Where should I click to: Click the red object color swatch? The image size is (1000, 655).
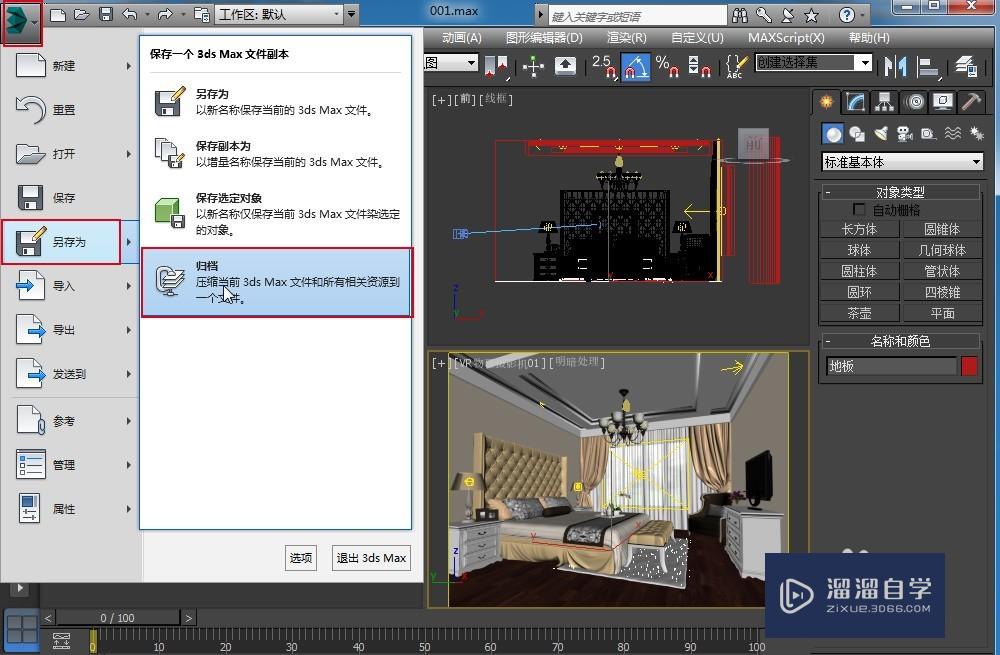click(x=969, y=366)
